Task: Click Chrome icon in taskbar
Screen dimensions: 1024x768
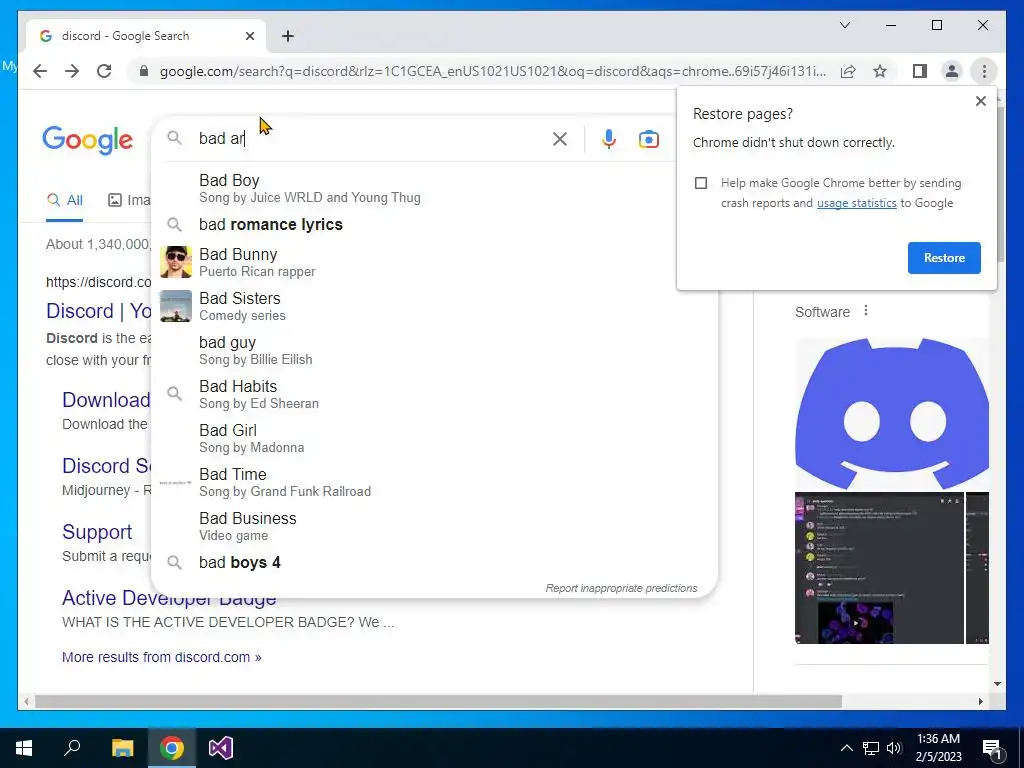Action: (172, 748)
